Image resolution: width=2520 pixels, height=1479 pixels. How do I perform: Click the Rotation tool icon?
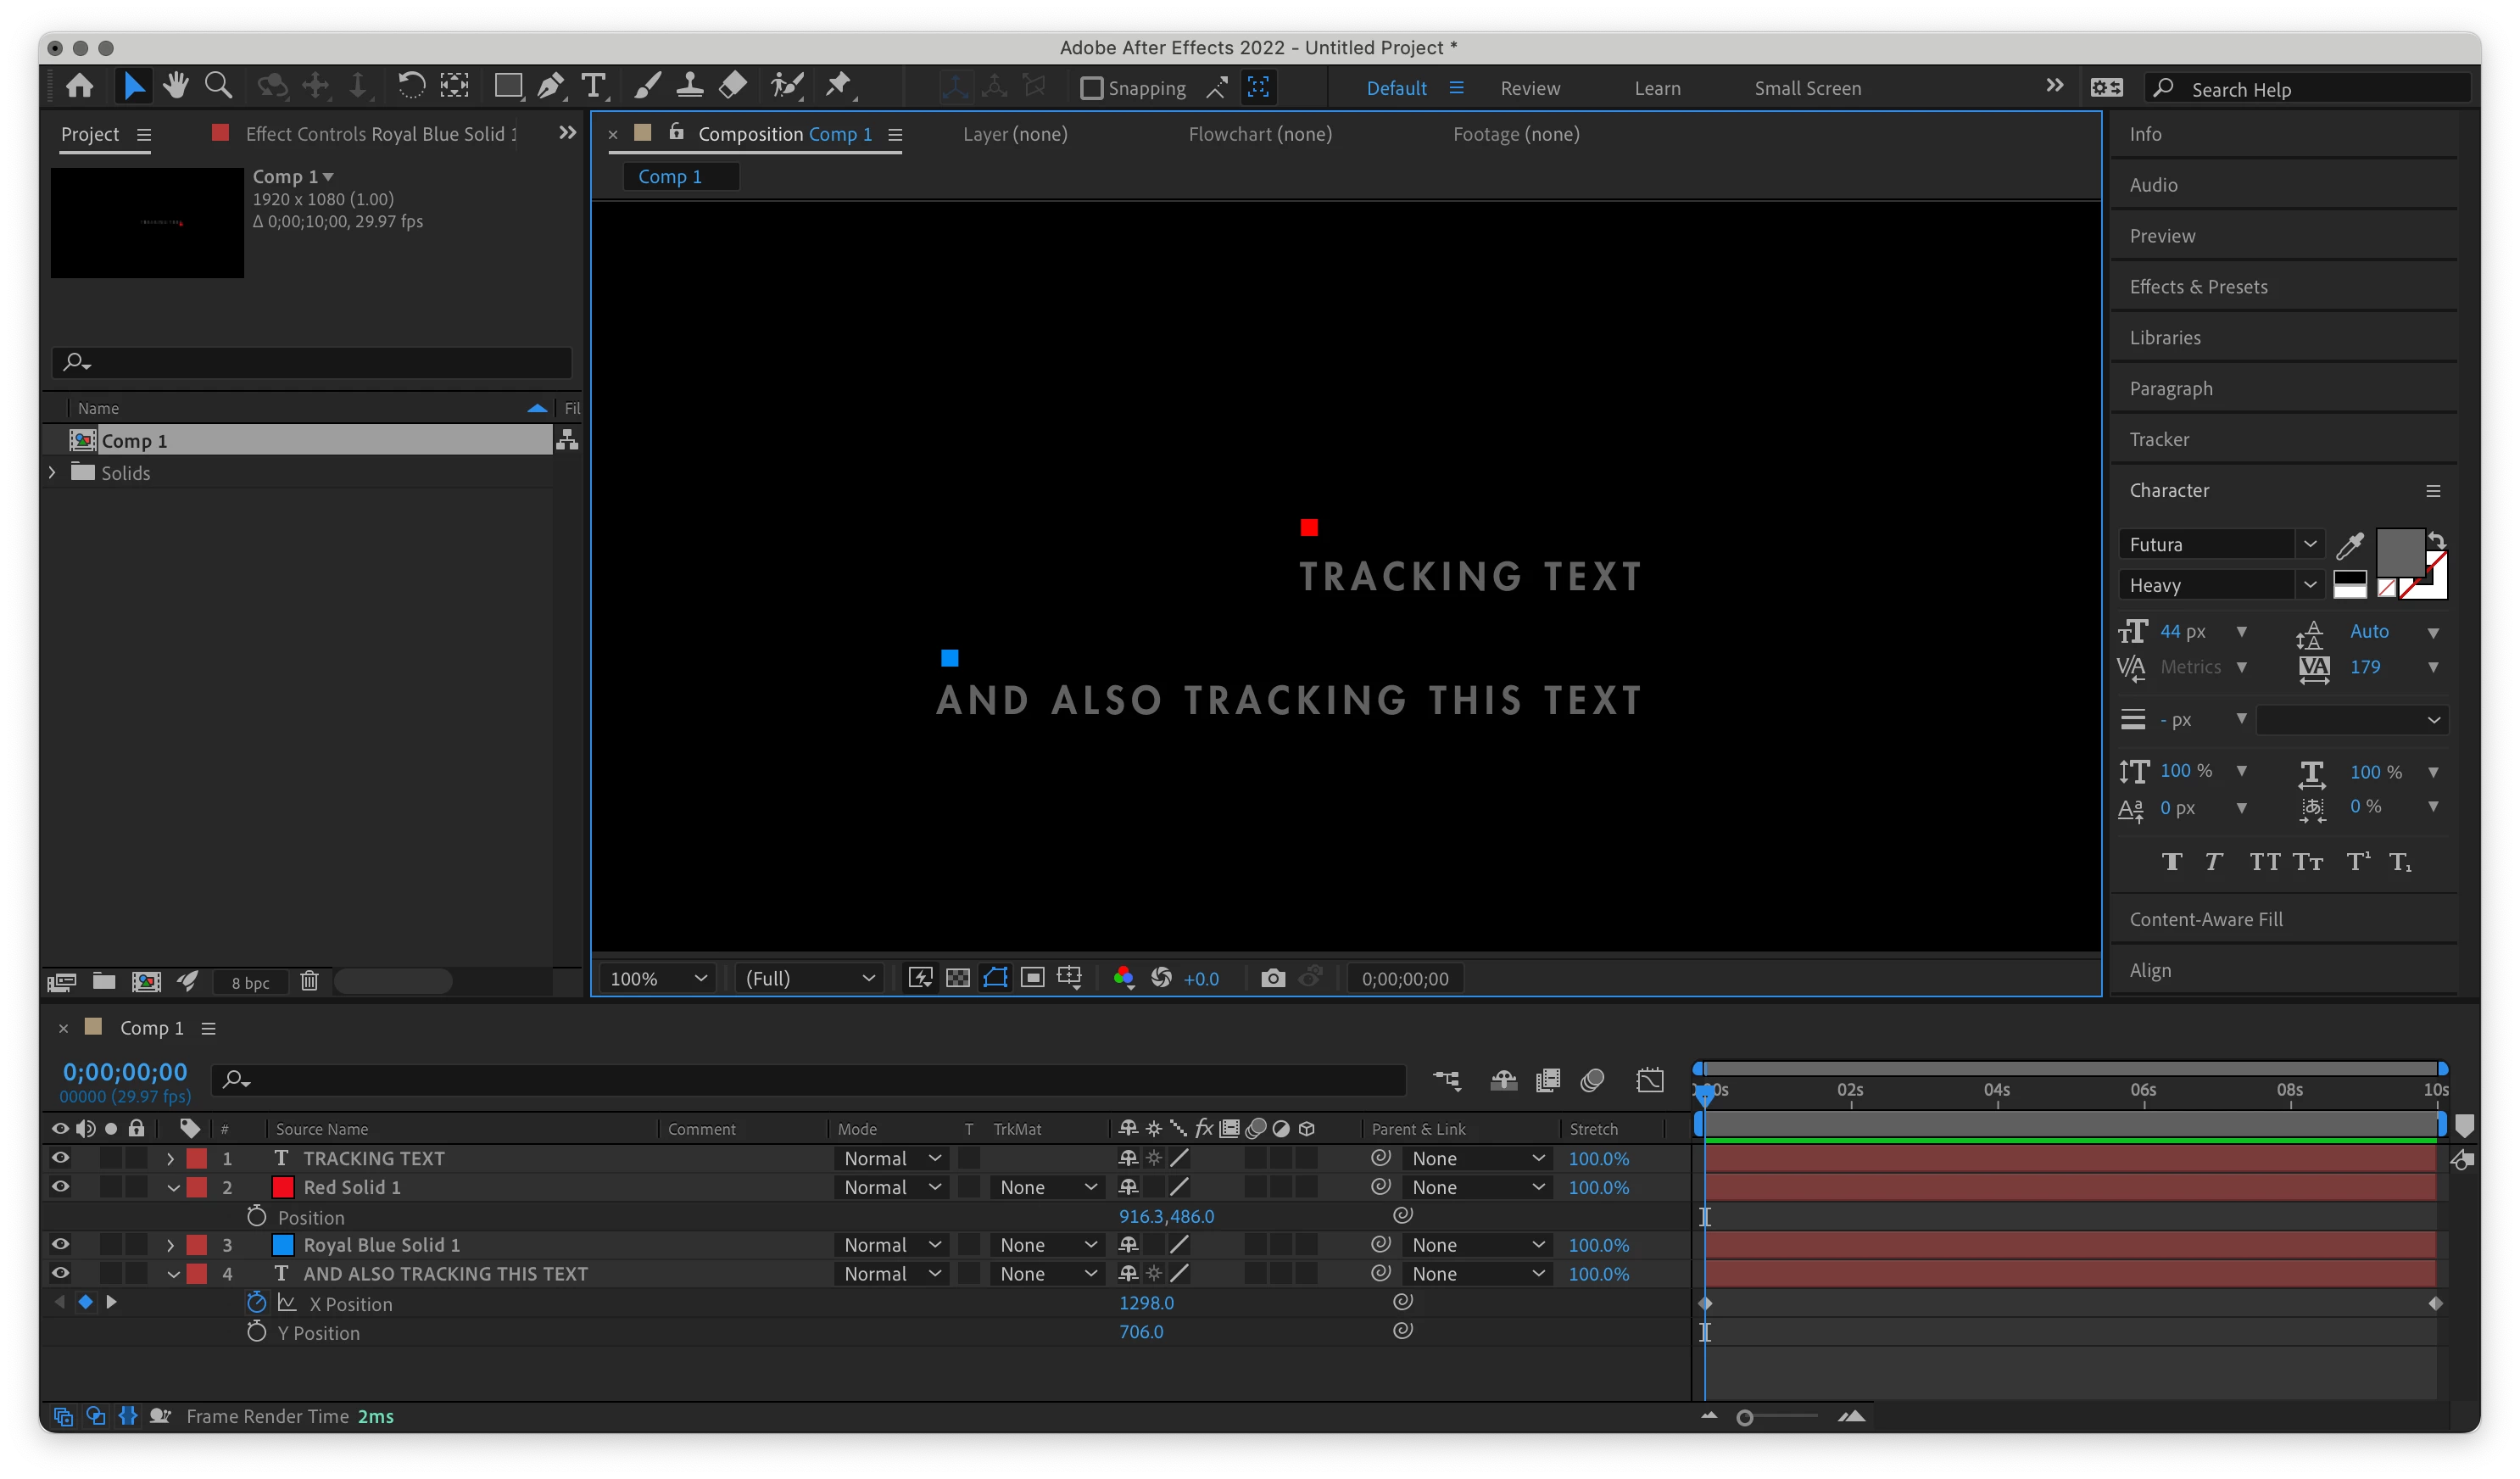click(x=410, y=87)
